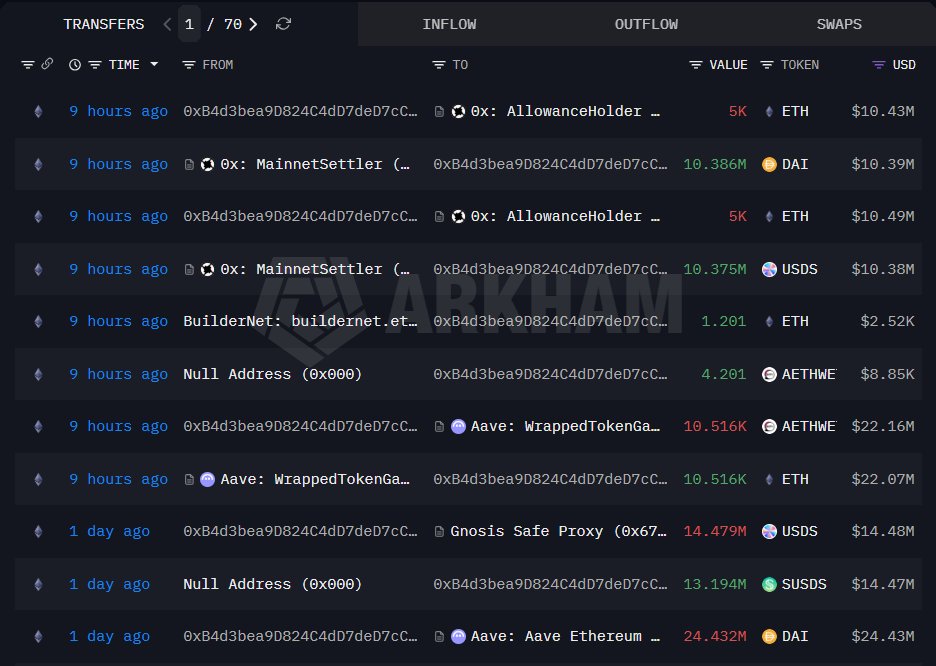
Task: Click the link chain icon in header
Action: click(x=47, y=64)
